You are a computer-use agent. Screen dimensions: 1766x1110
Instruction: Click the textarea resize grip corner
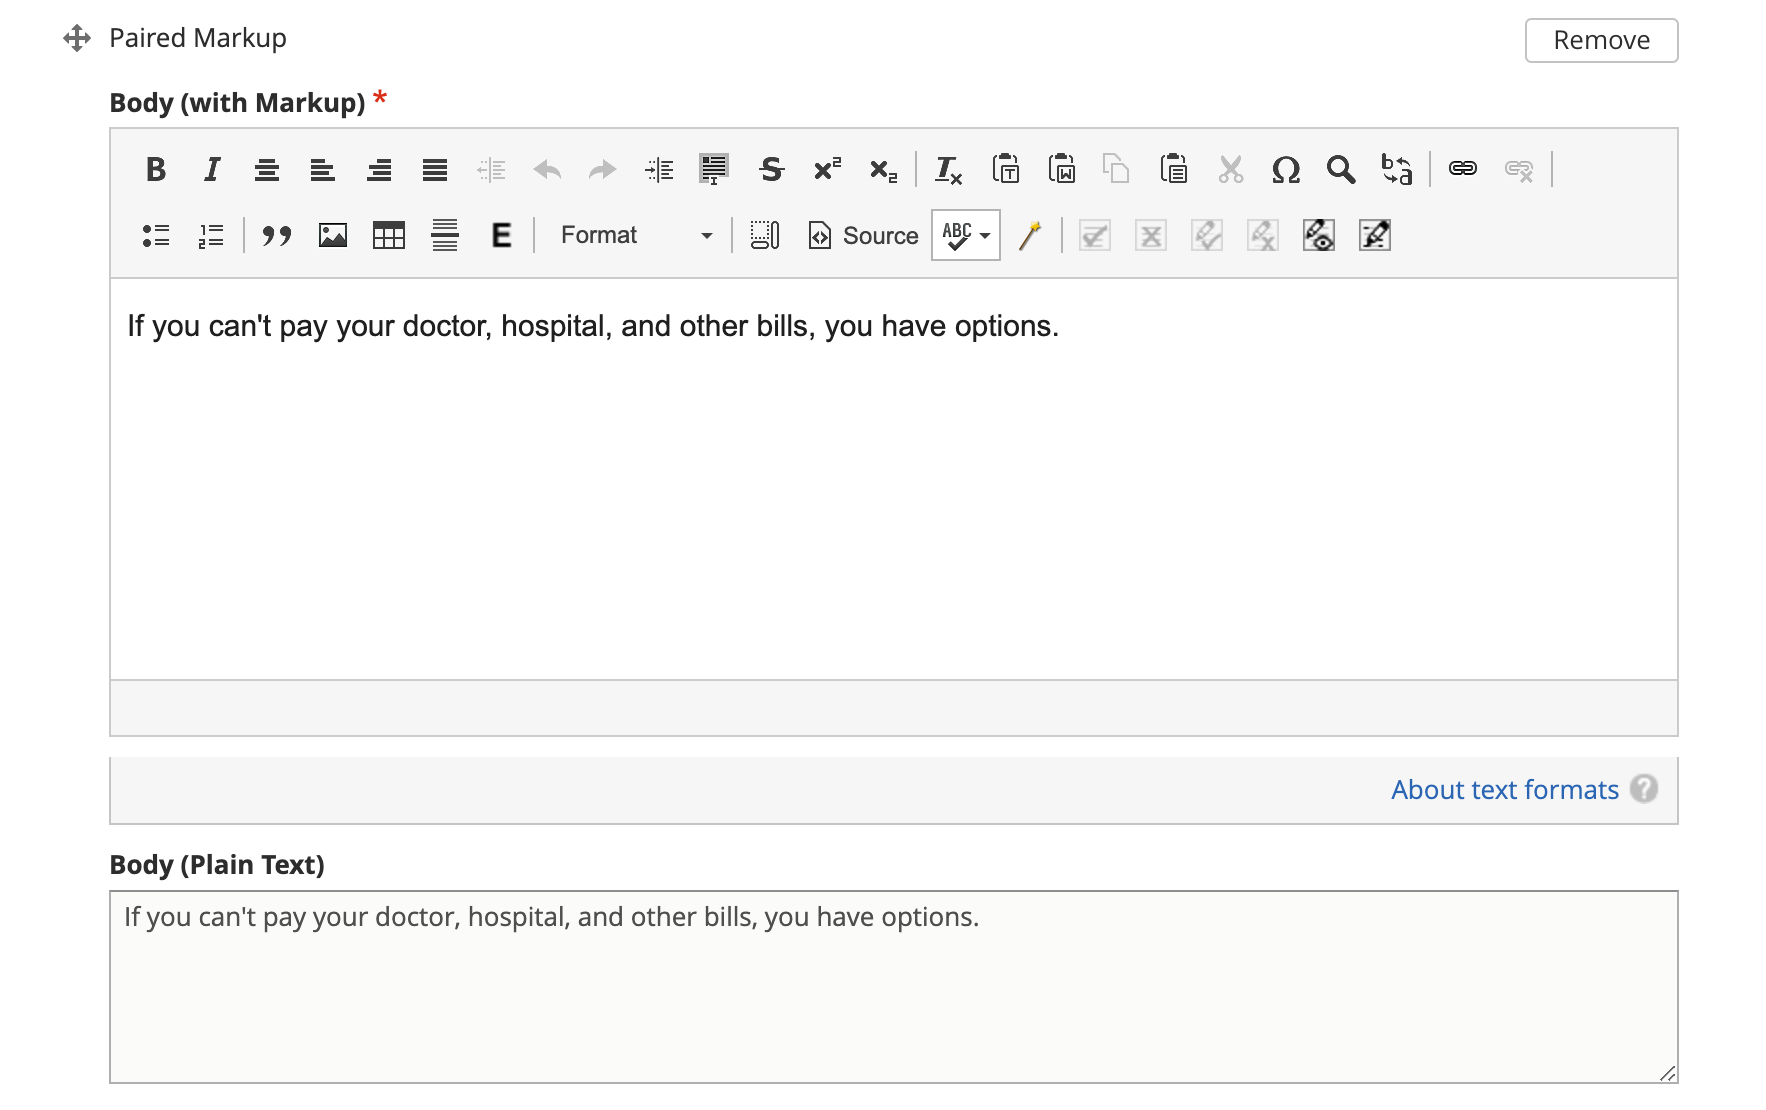tap(1667, 1073)
